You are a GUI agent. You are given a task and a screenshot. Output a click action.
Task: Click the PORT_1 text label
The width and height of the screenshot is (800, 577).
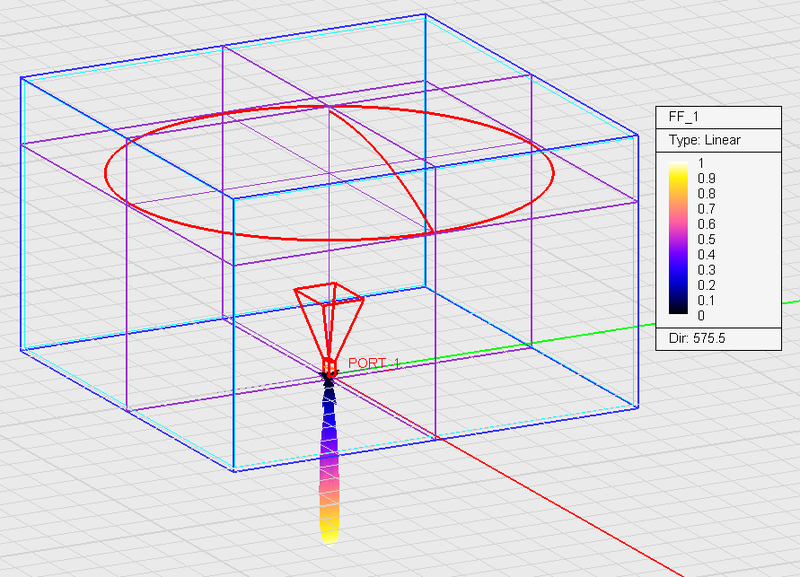click(375, 363)
